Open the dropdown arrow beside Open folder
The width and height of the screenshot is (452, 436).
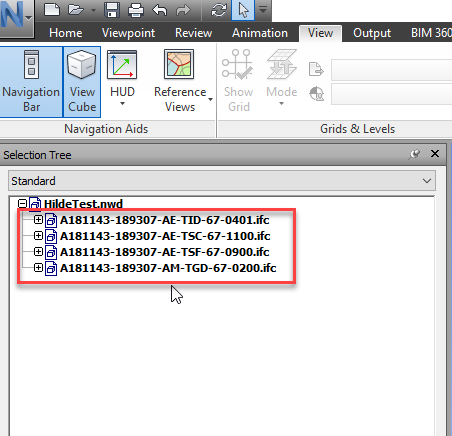(x=93, y=10)
